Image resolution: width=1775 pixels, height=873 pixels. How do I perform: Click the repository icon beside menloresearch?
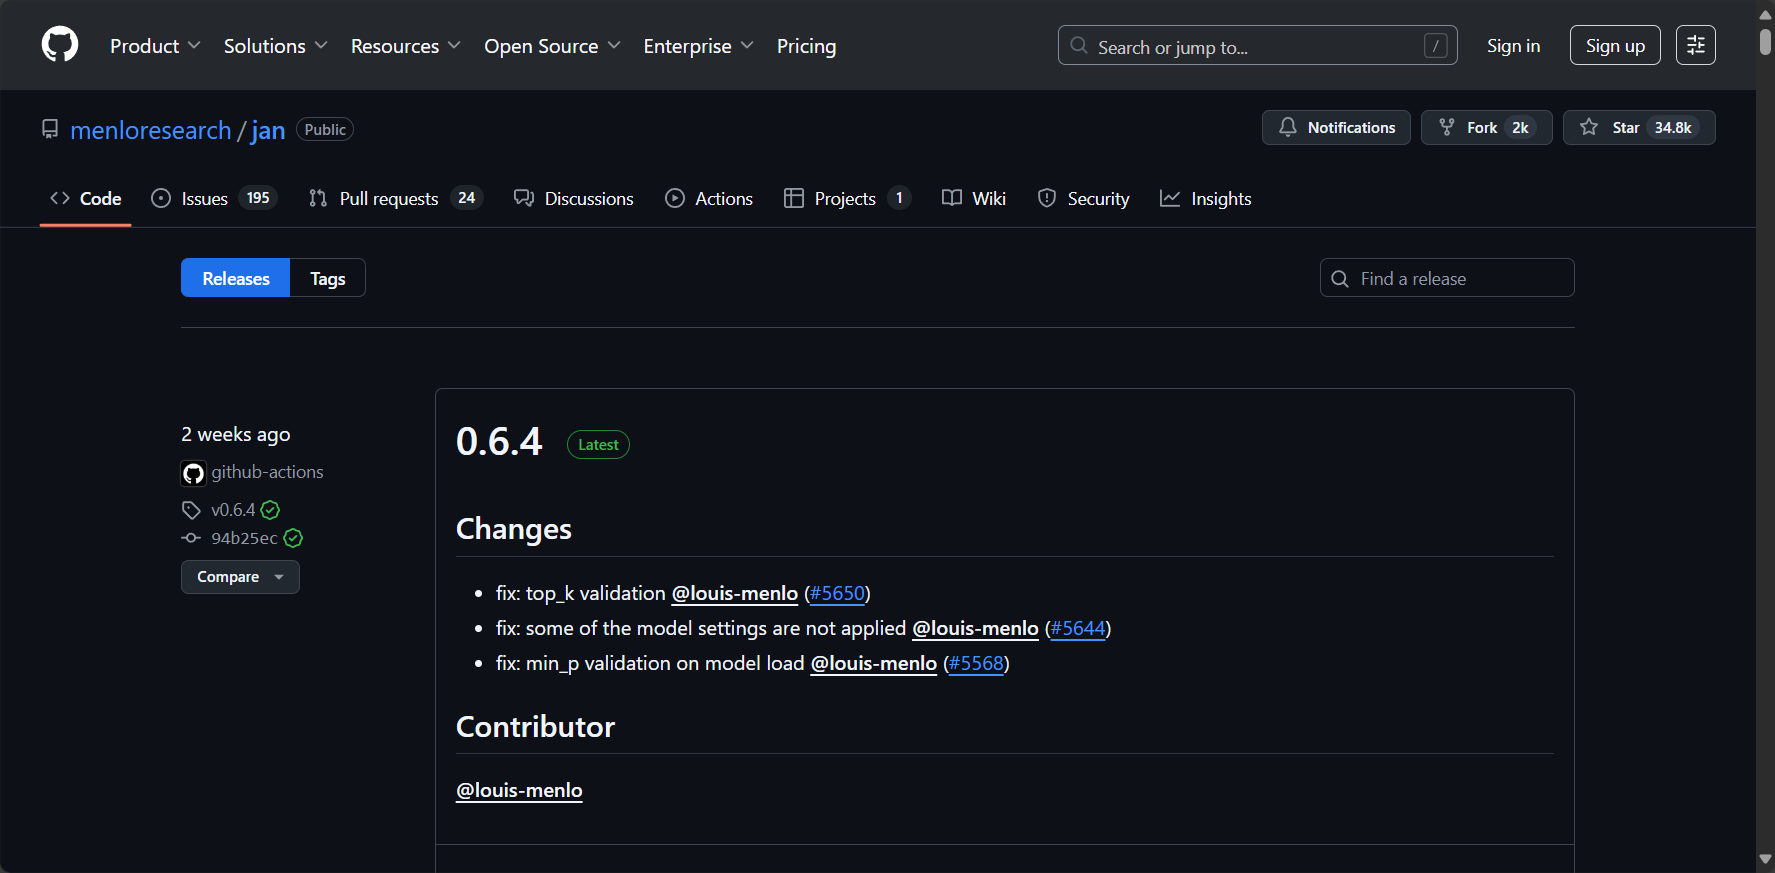(50, 129)
